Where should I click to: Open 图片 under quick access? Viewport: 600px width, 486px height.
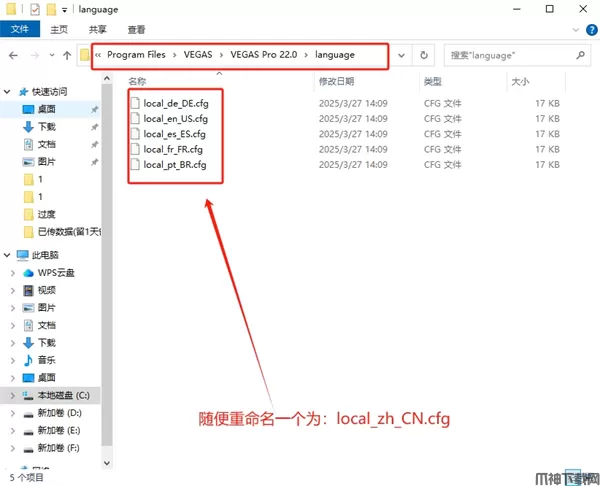click(x=46, y=162)
